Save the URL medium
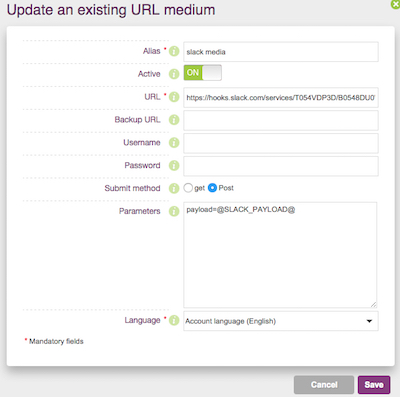The height and width of the screenshot is (397, 400). pos(374,385)
